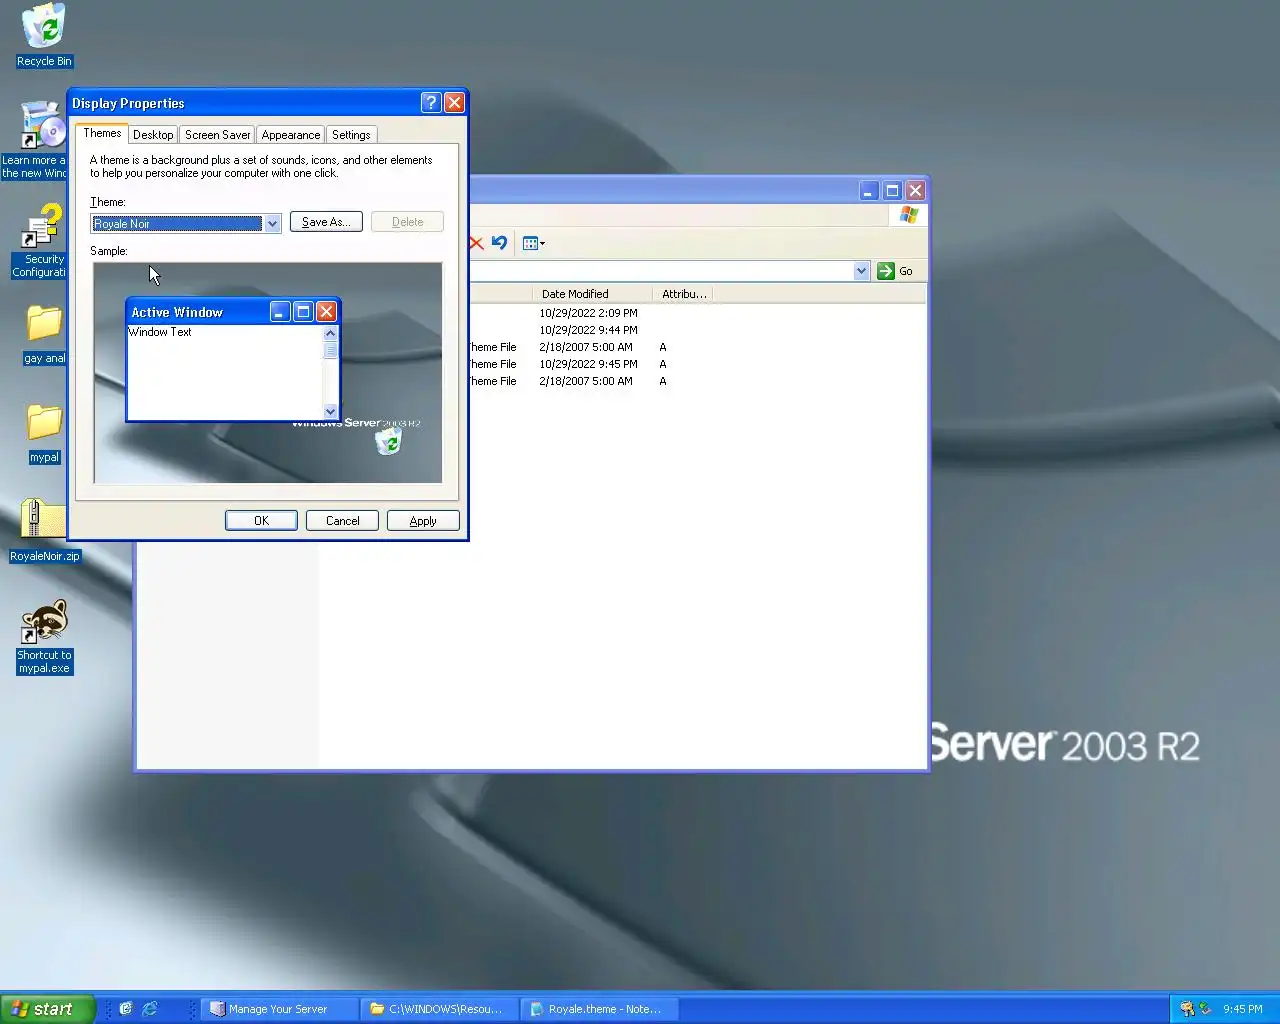
Task: Click the 9:45 PM clock in taskbar
Action: pyautogui.click(x=1243, y=1009)
